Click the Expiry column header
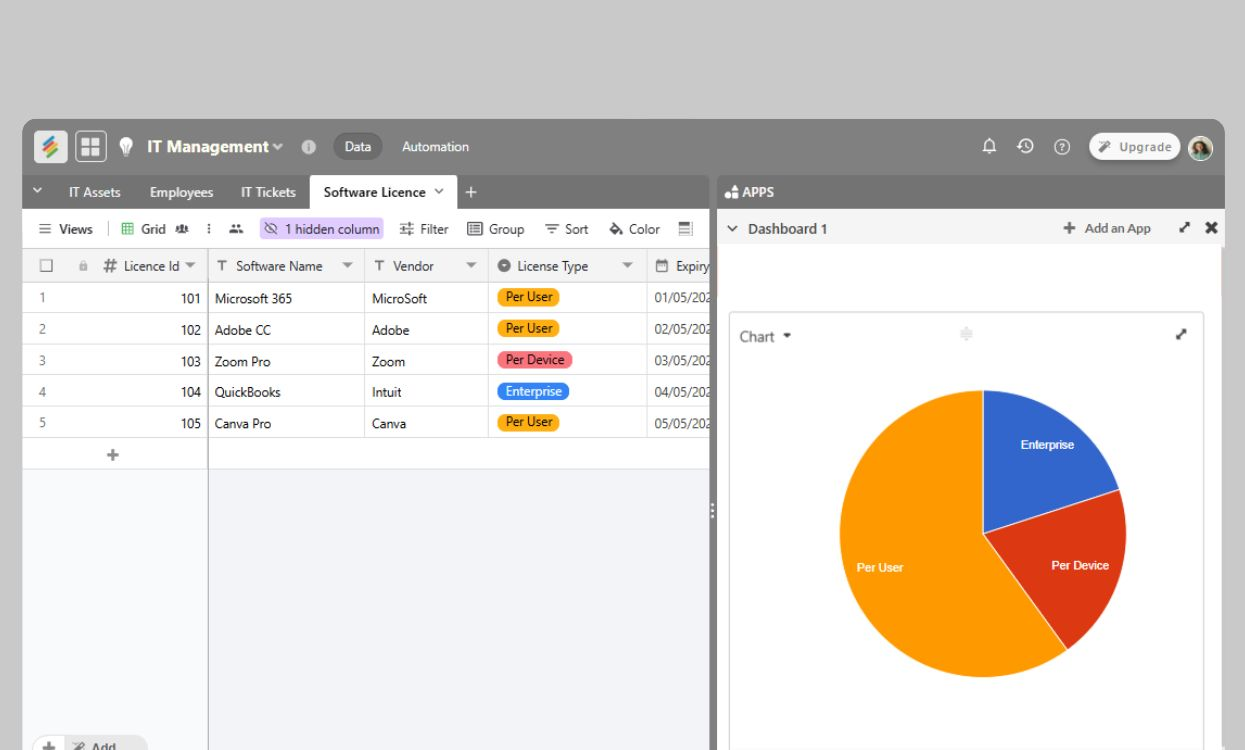Screen dimensions: 1245x750 [x=680, y=266]
